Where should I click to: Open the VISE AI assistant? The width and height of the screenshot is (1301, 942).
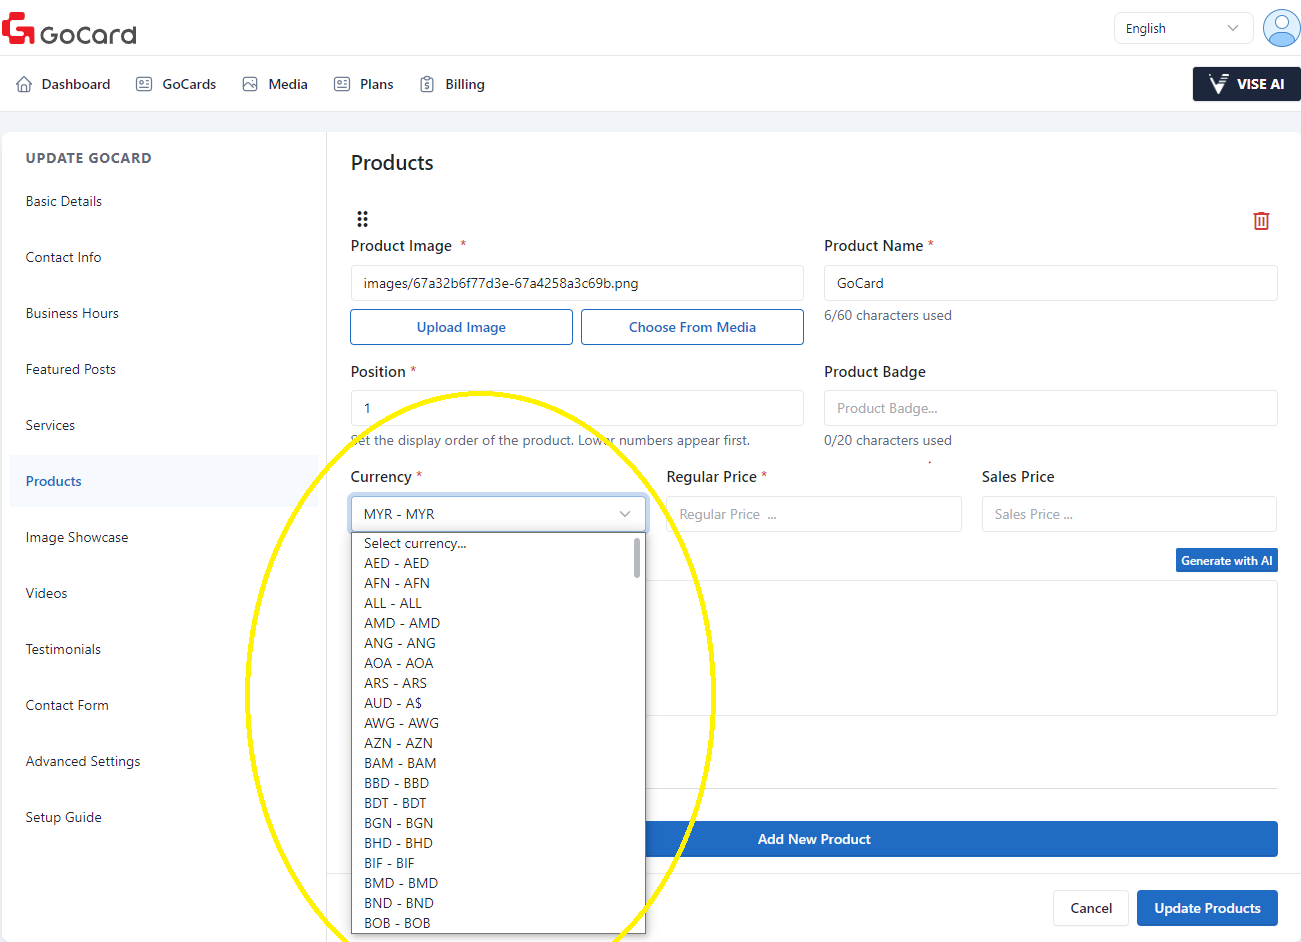click(1246, 84)
